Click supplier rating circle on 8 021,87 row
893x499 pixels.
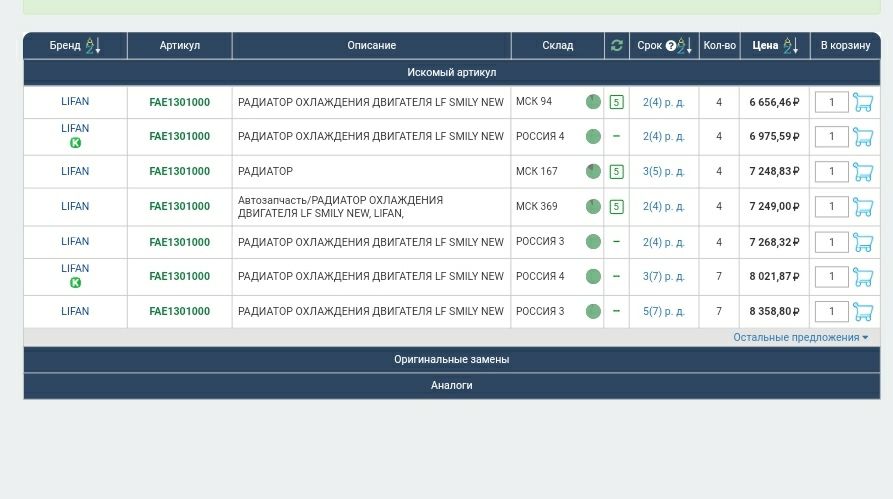point(593,276)
